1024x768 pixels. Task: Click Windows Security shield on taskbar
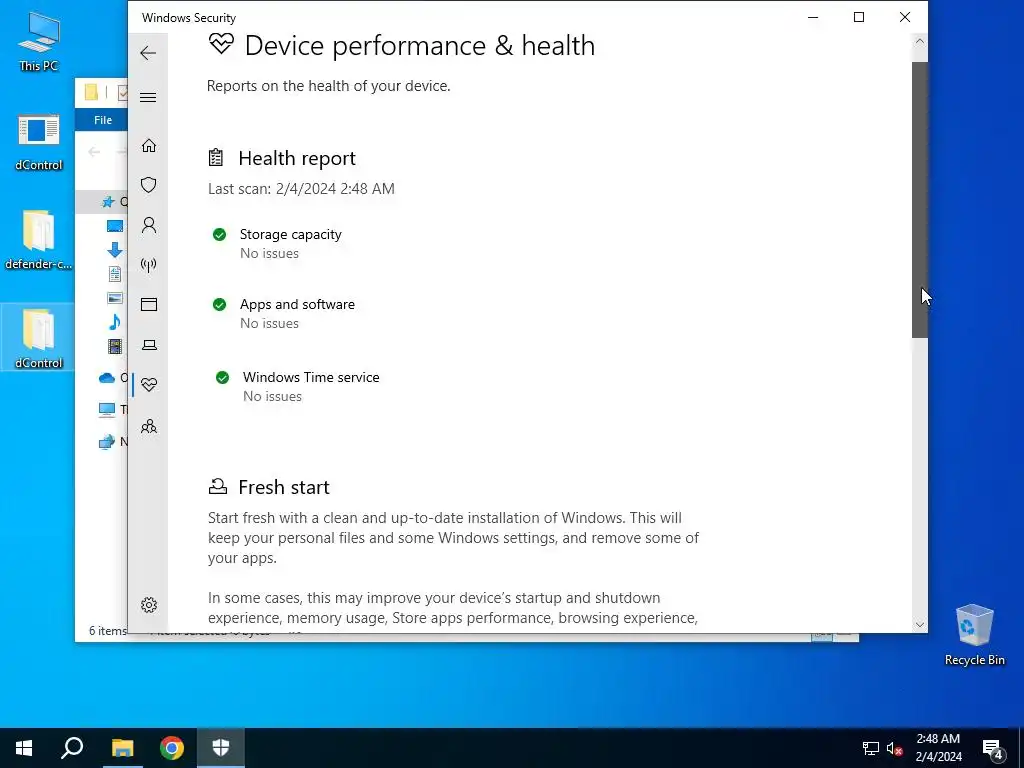pyautogui.click(x=221, y=748)
